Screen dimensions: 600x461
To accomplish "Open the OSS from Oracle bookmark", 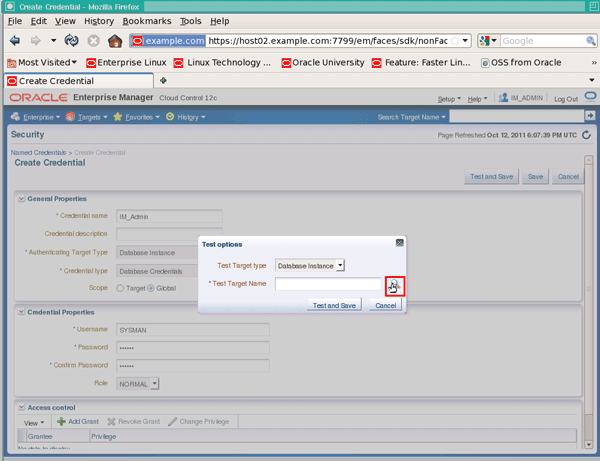I will coord(521,62).
